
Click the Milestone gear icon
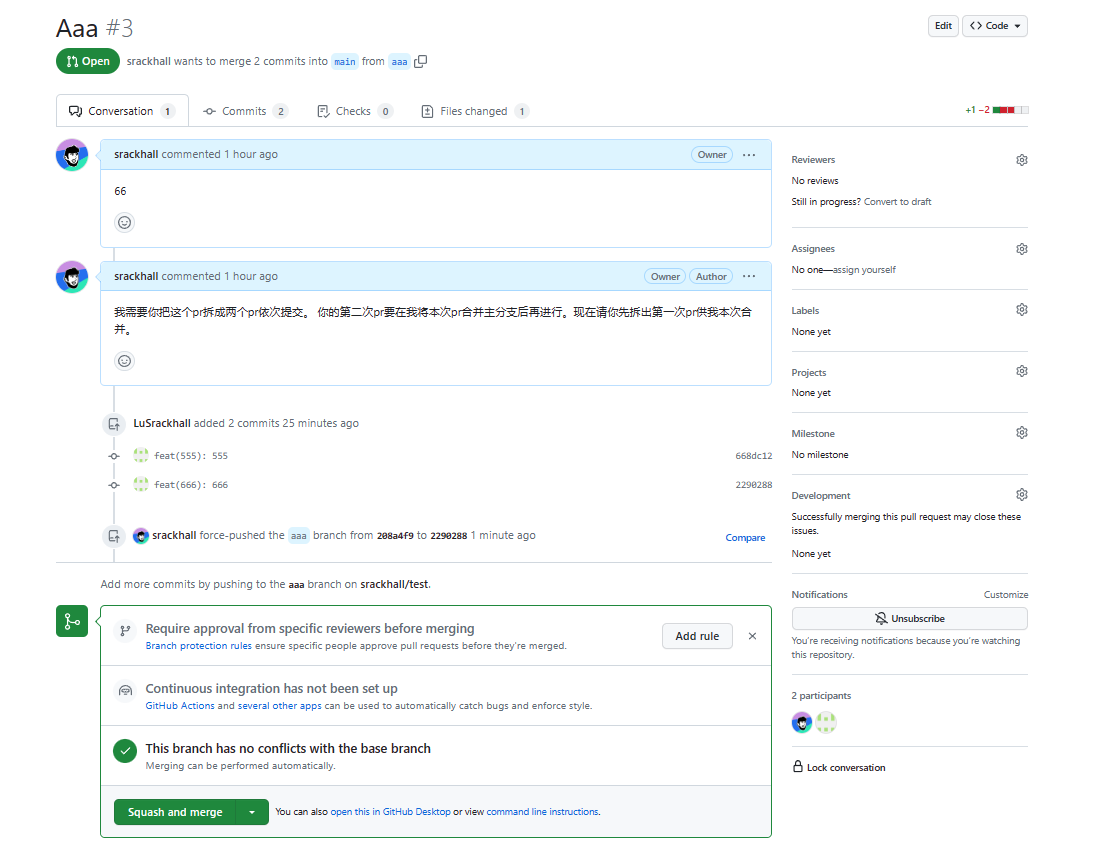1021,433
